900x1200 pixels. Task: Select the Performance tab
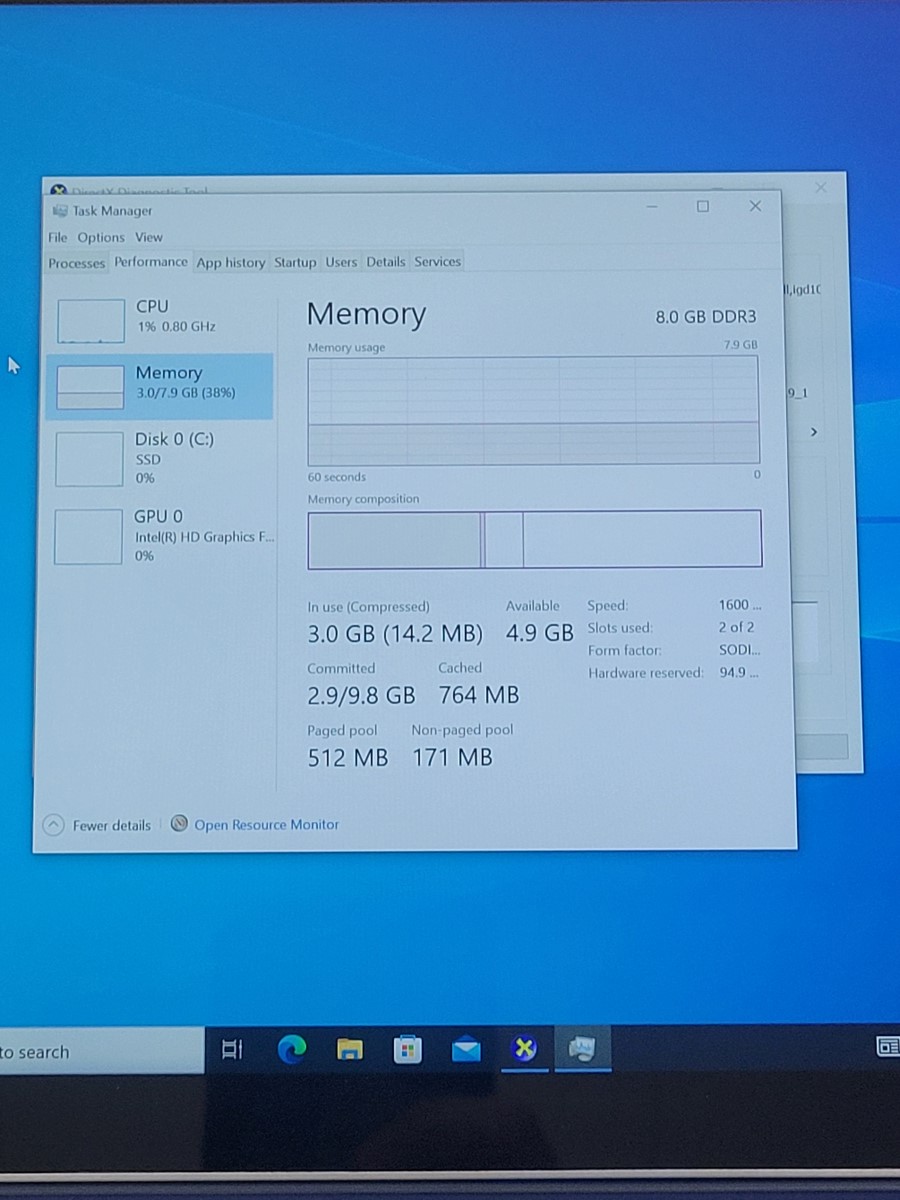[151, 262]
